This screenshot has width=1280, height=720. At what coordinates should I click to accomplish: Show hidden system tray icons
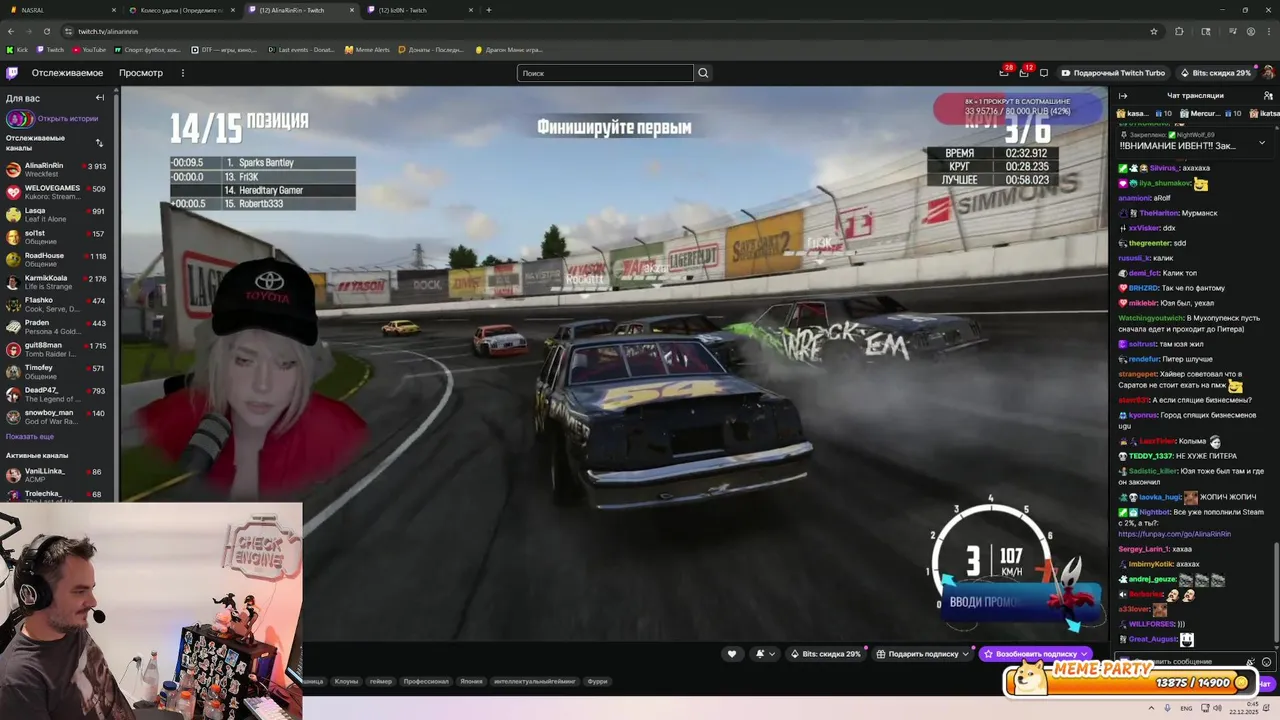point(1150,708)
